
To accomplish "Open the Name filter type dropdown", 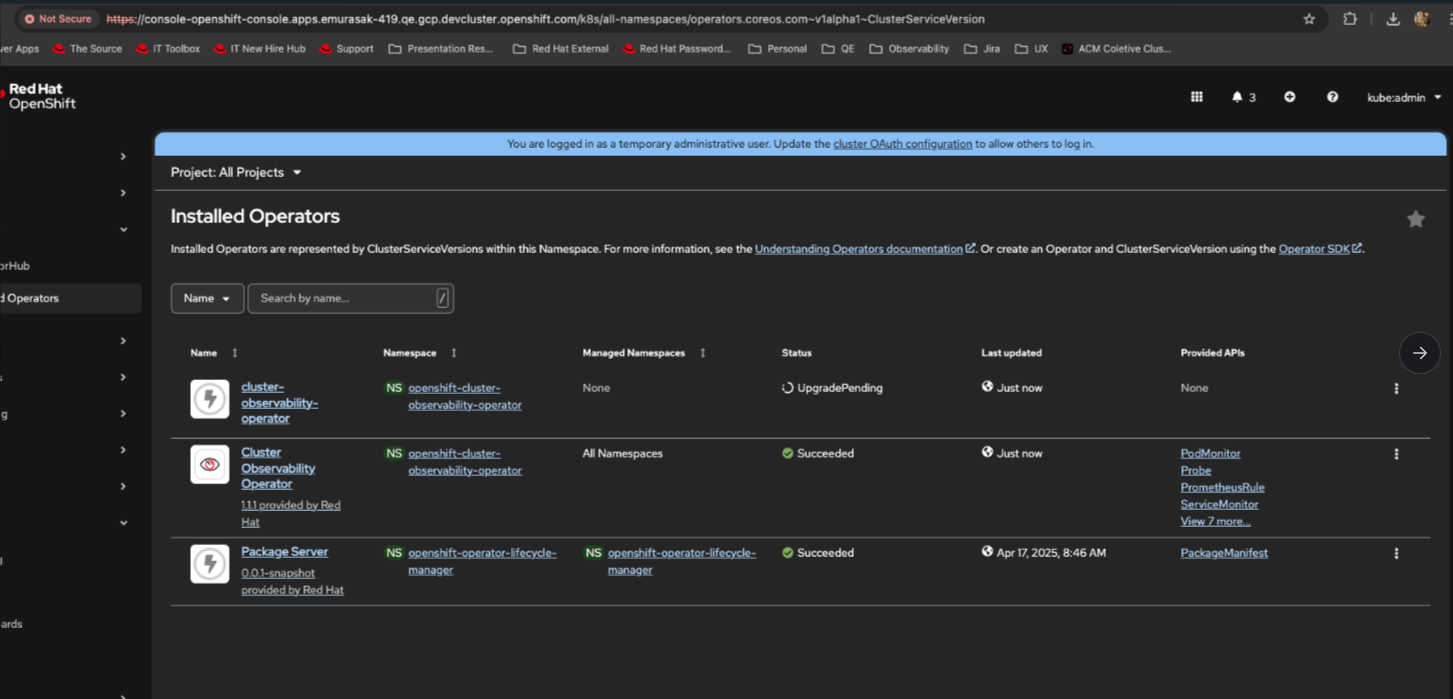I will click(x=207, y=298).
